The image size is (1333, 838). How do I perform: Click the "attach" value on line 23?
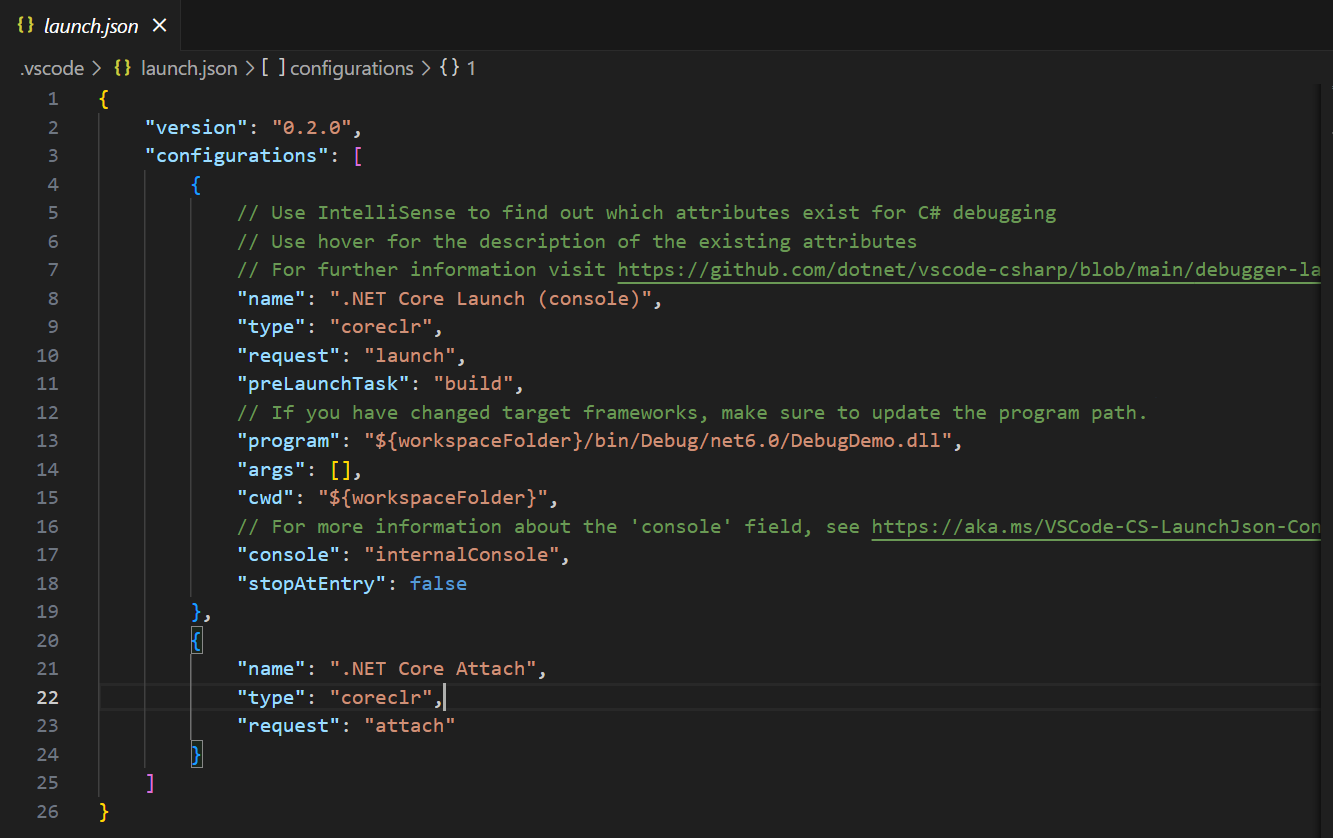pos(410,726)
